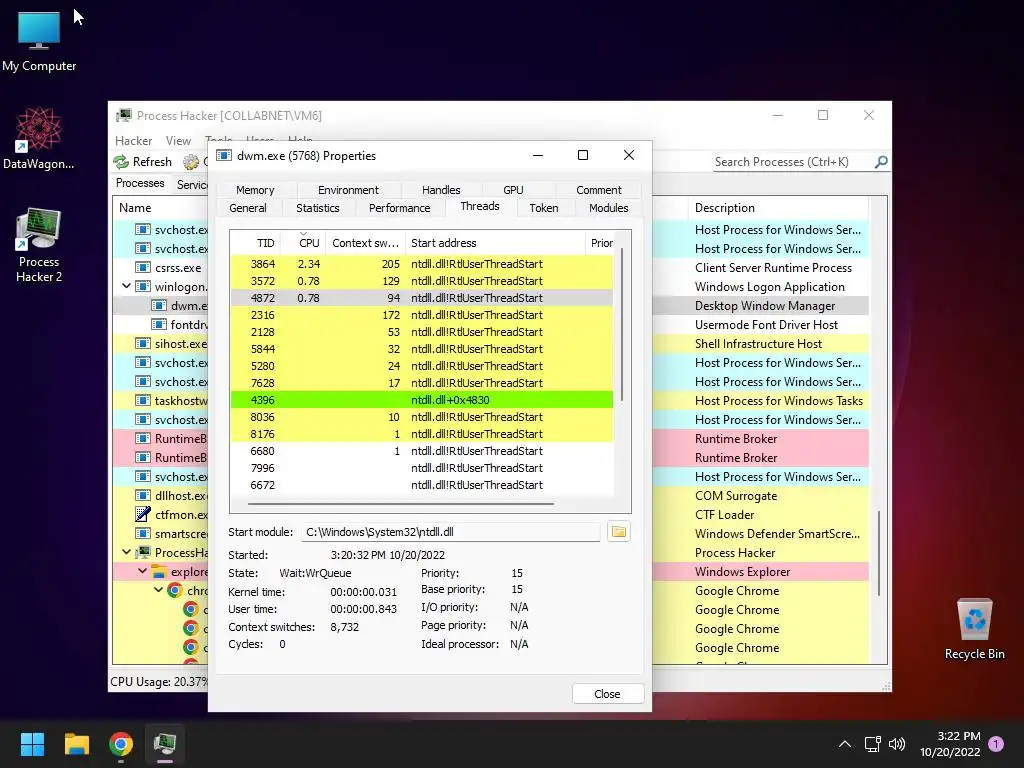1024x768 pixels.
Task: Sort process list by Name column
Action: click(161, 208)
